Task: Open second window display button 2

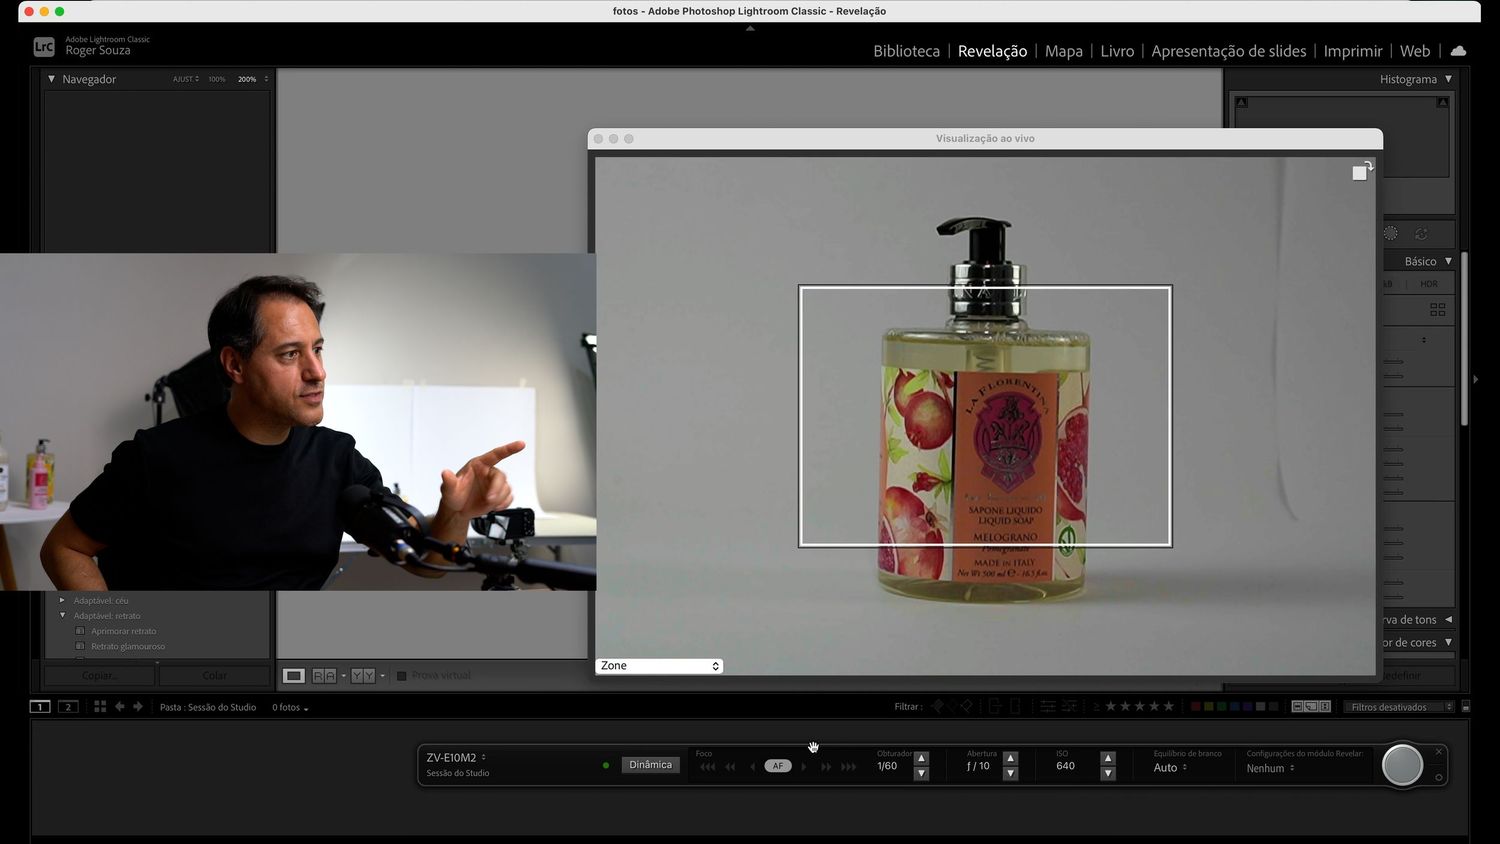Action: tap(68, 707)
